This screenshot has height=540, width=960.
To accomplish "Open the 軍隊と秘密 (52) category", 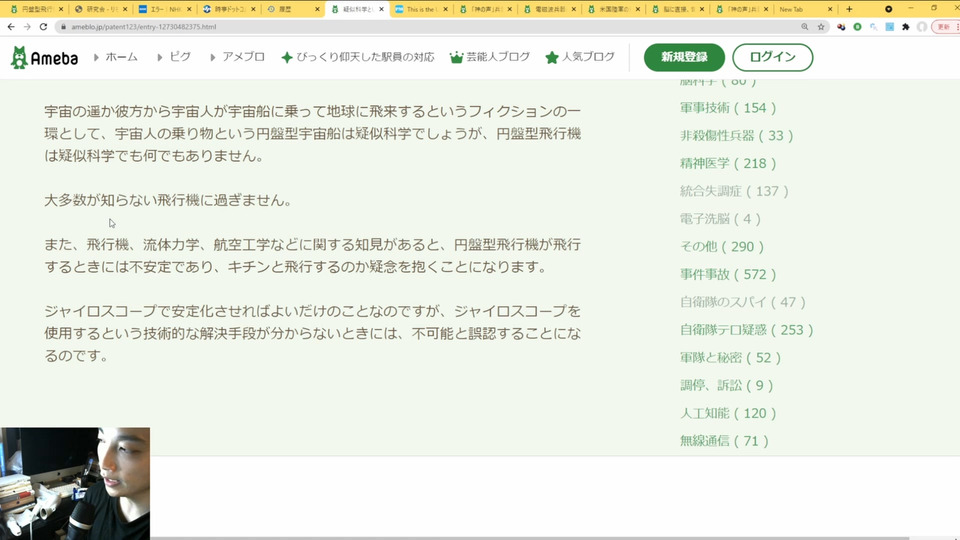I will pyautogui.click(x=730, y=358).
